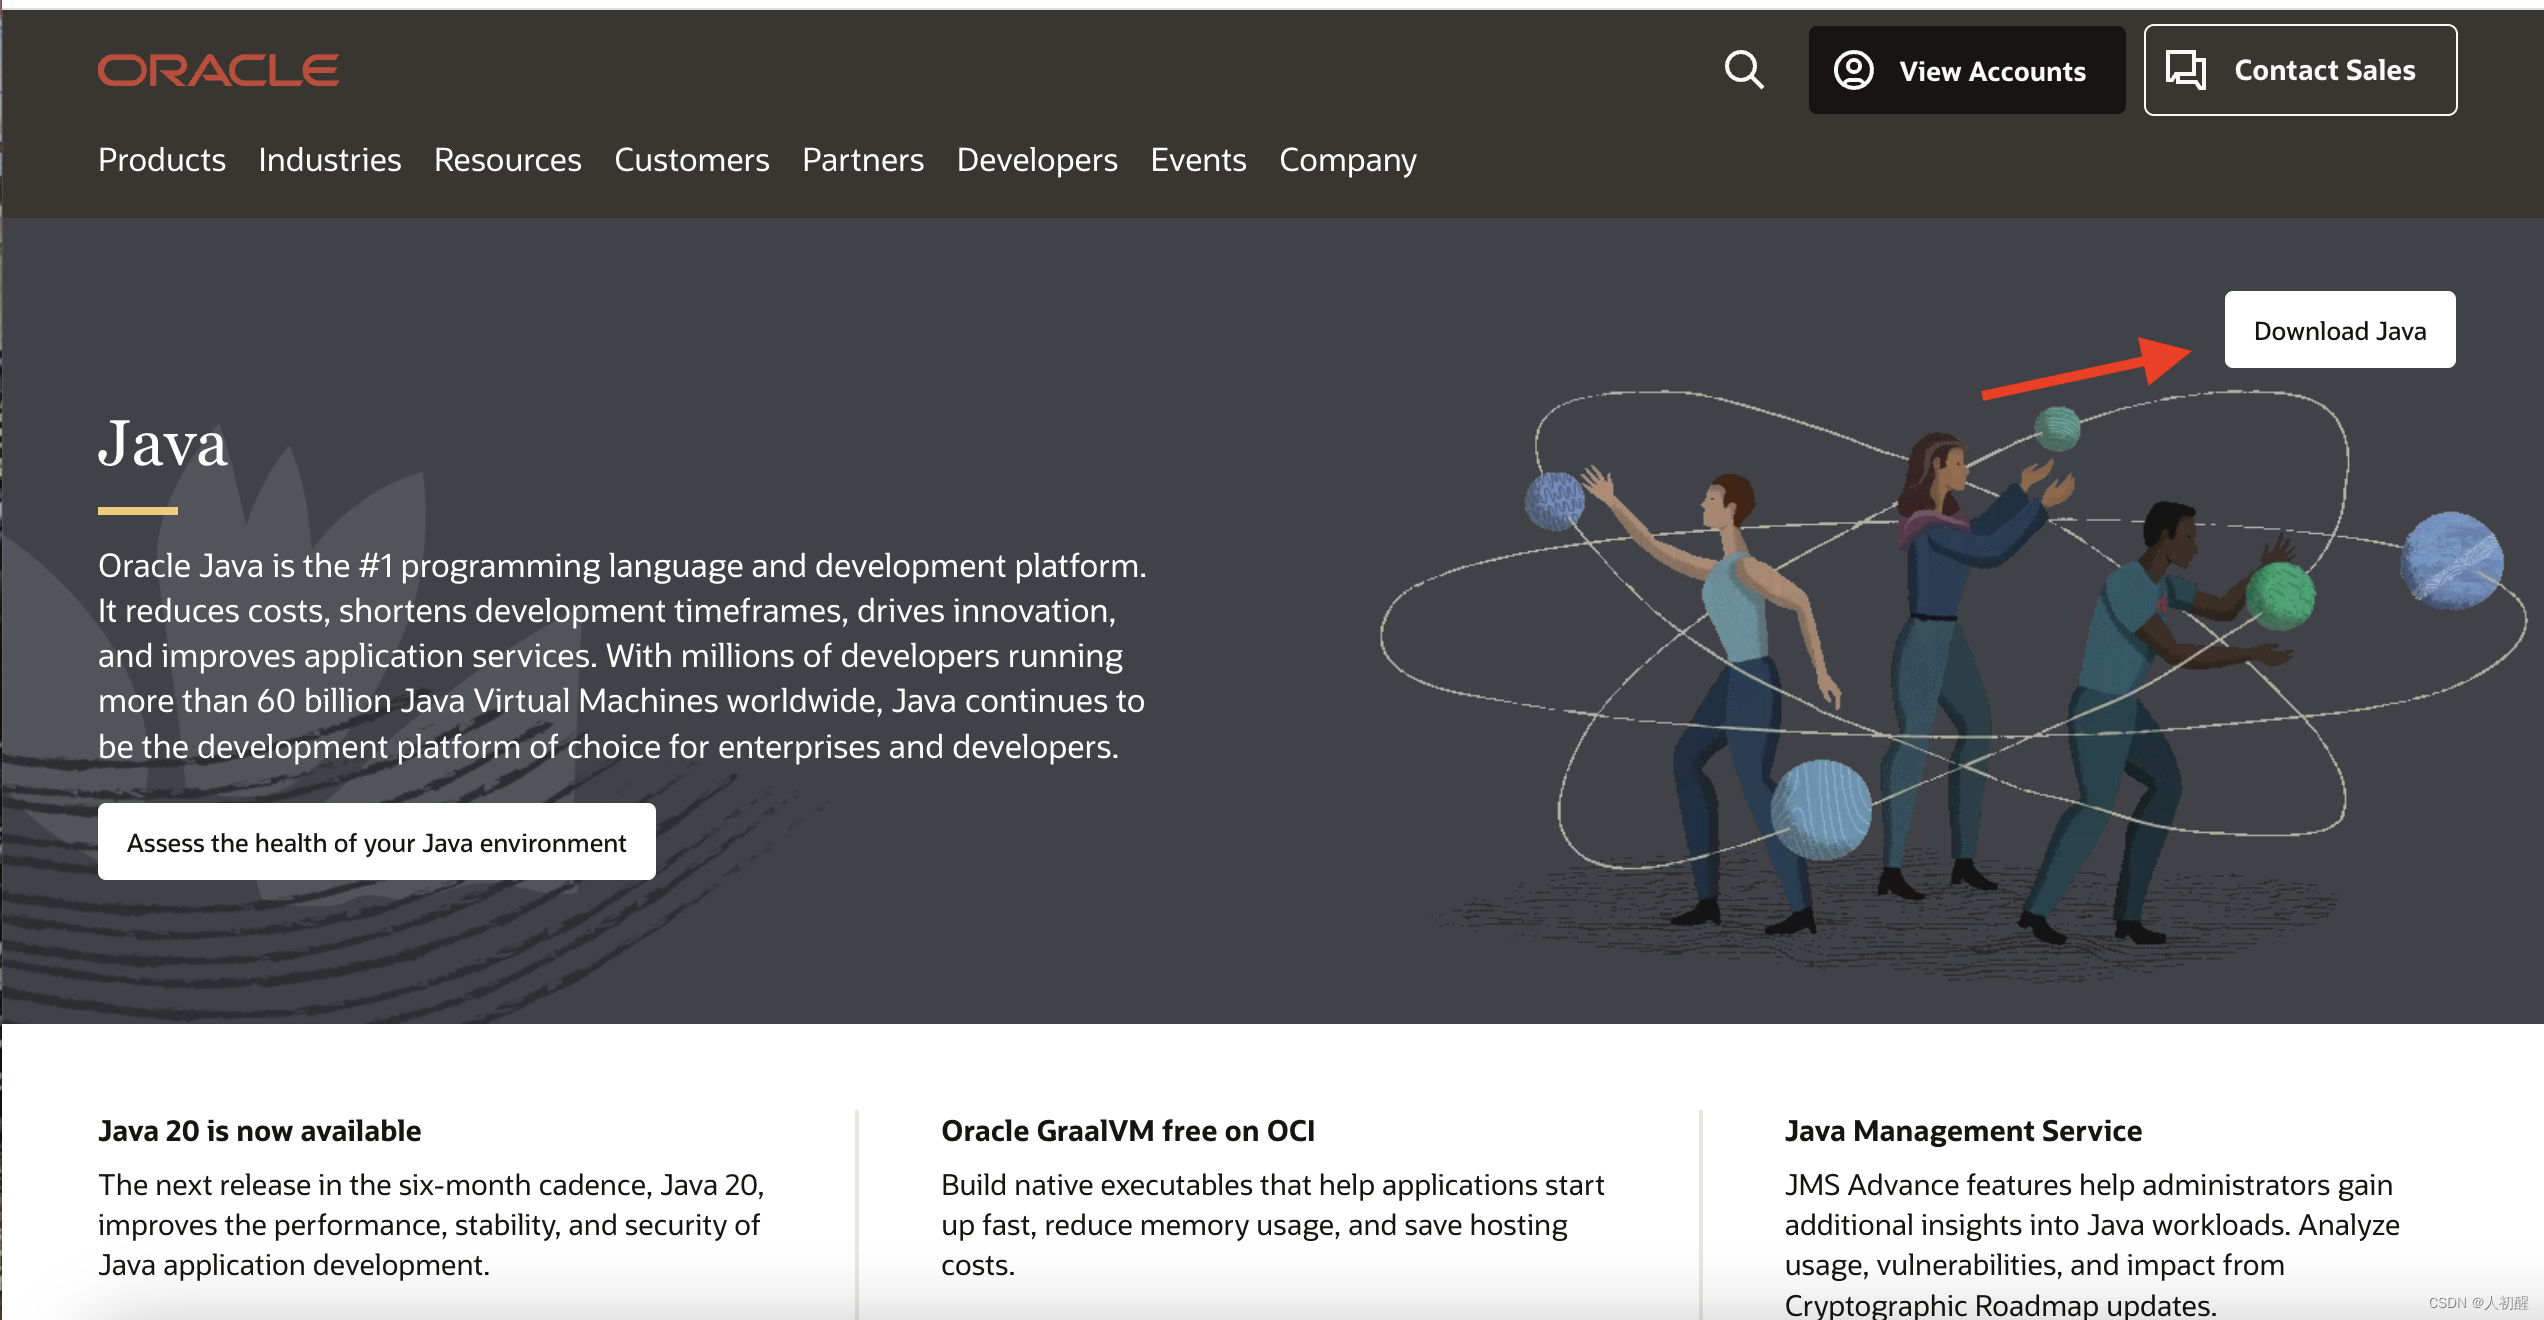
Task: Click the JMS Advance features description text
Action: pos(2092,1244)
